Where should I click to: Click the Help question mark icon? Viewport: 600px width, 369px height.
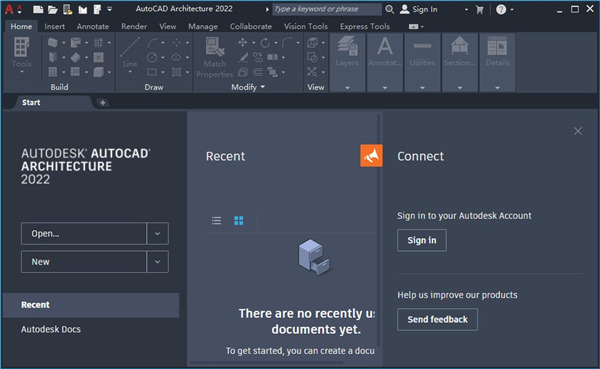coord(501,10)
